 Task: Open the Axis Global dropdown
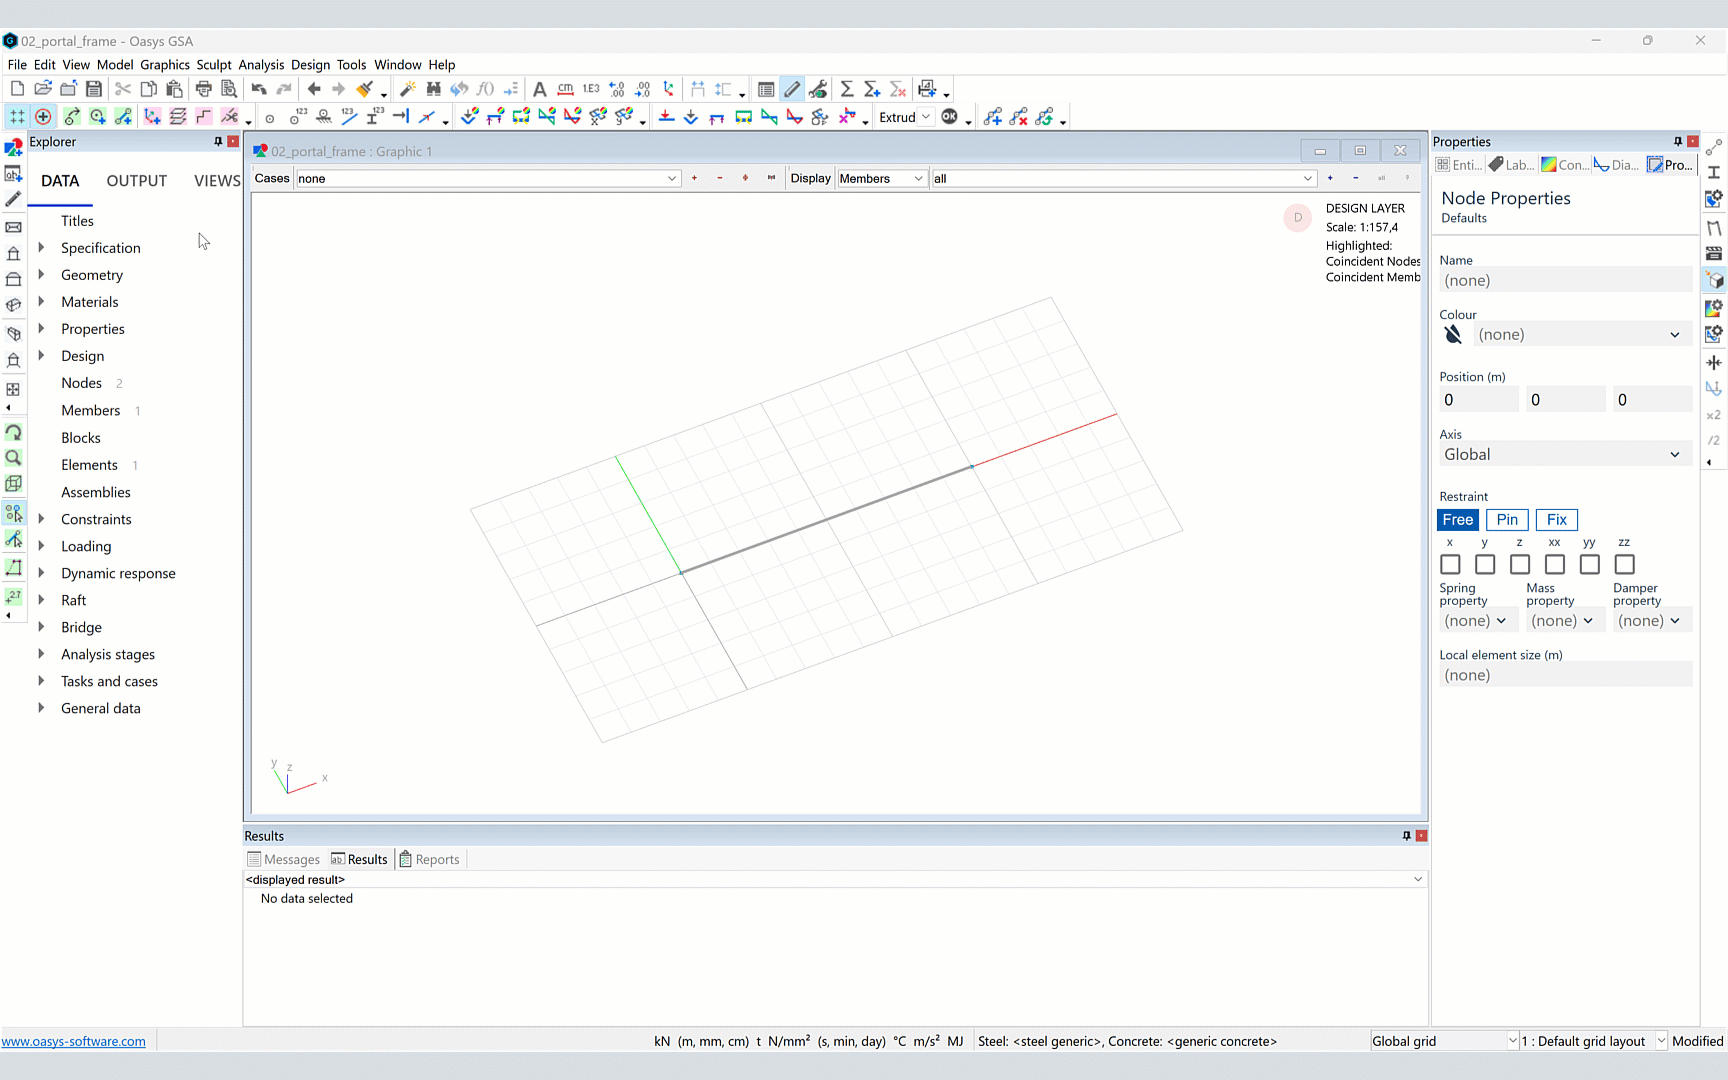(x=1563, y=455)
